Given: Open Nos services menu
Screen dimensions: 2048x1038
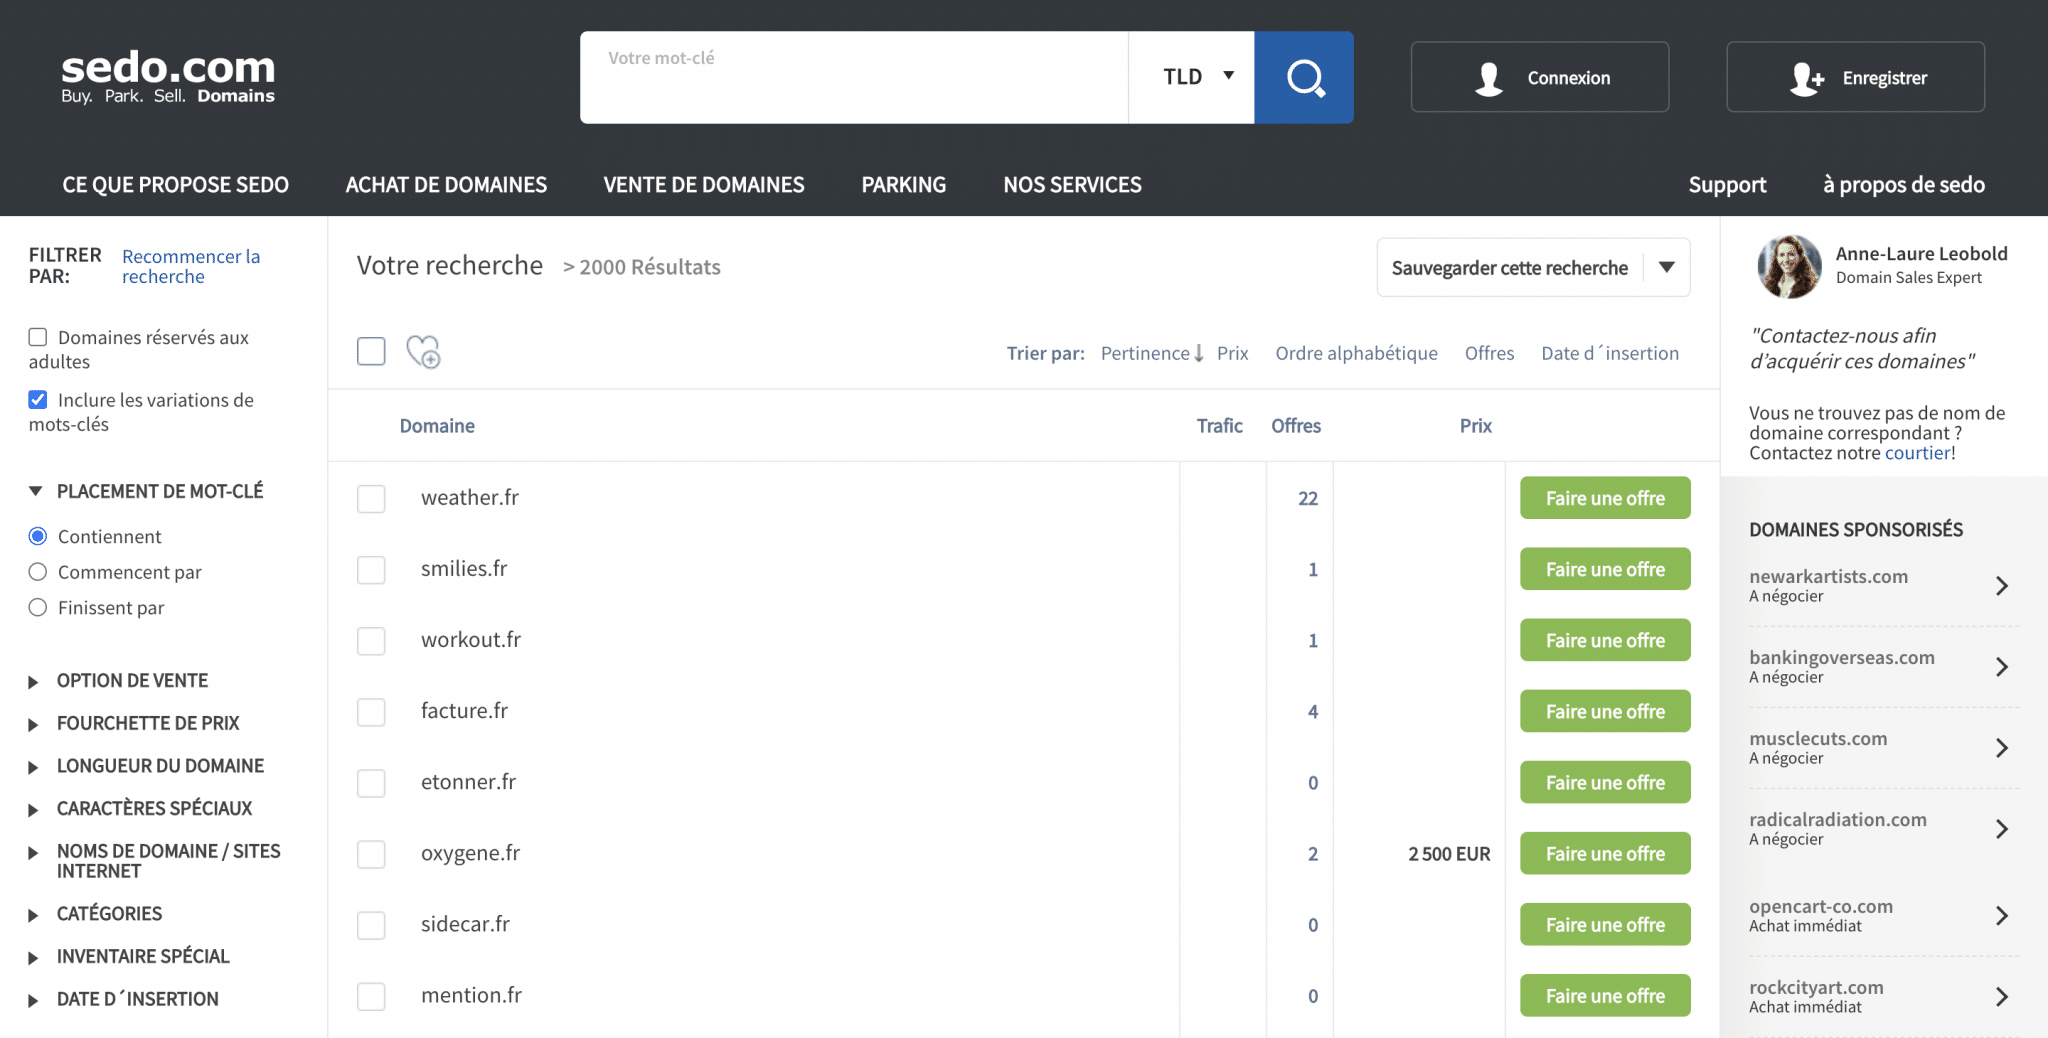Looking at the screenshot, I should [x=1072, y=185].
